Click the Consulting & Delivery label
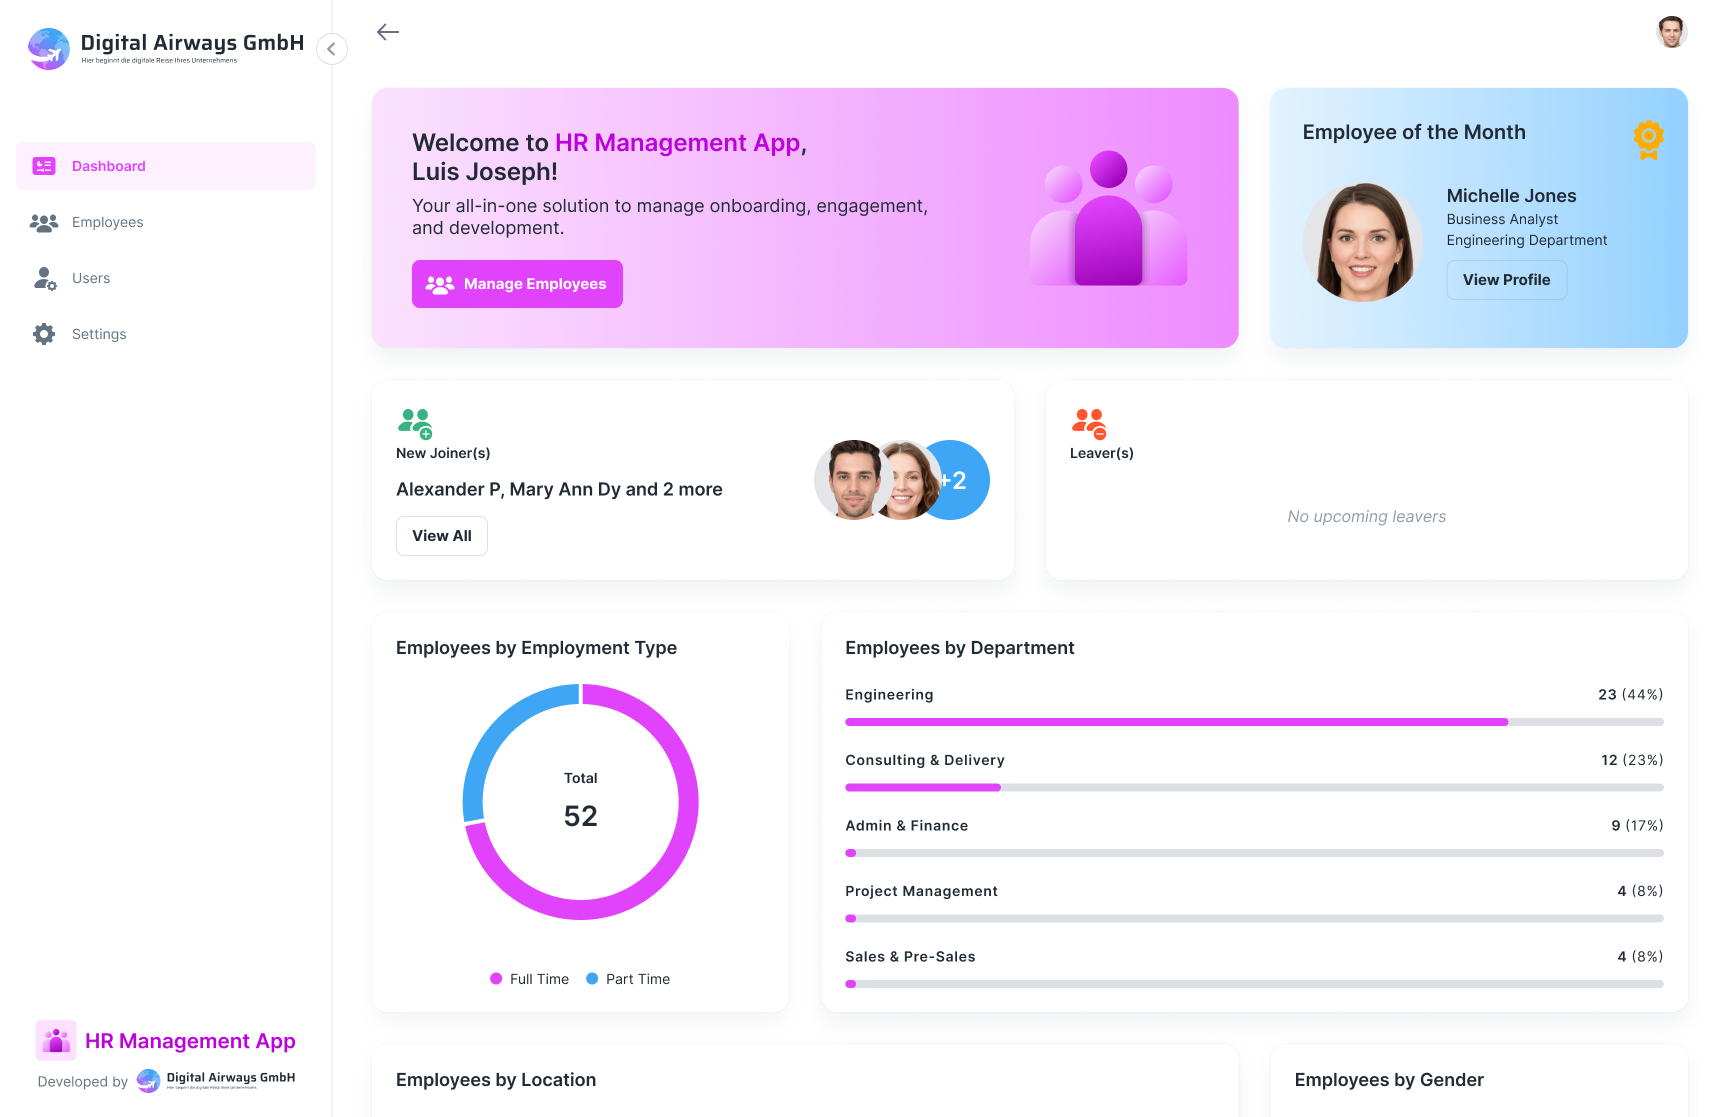 pos(925,760)
